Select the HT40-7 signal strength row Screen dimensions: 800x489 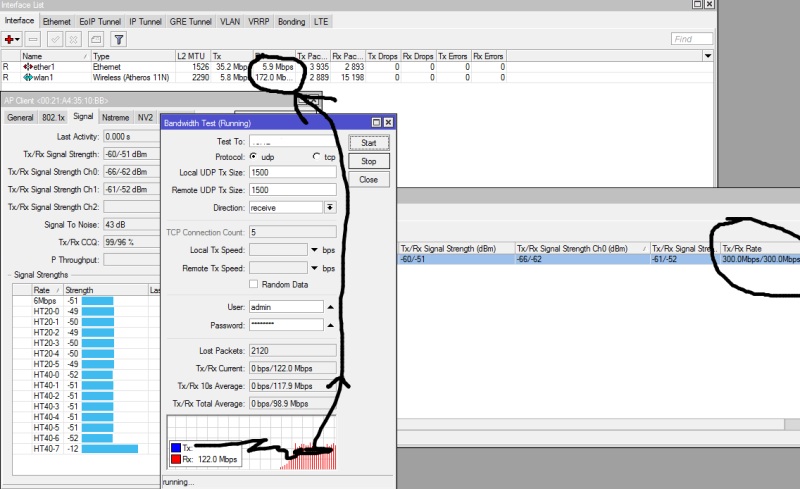click(86, 449)
